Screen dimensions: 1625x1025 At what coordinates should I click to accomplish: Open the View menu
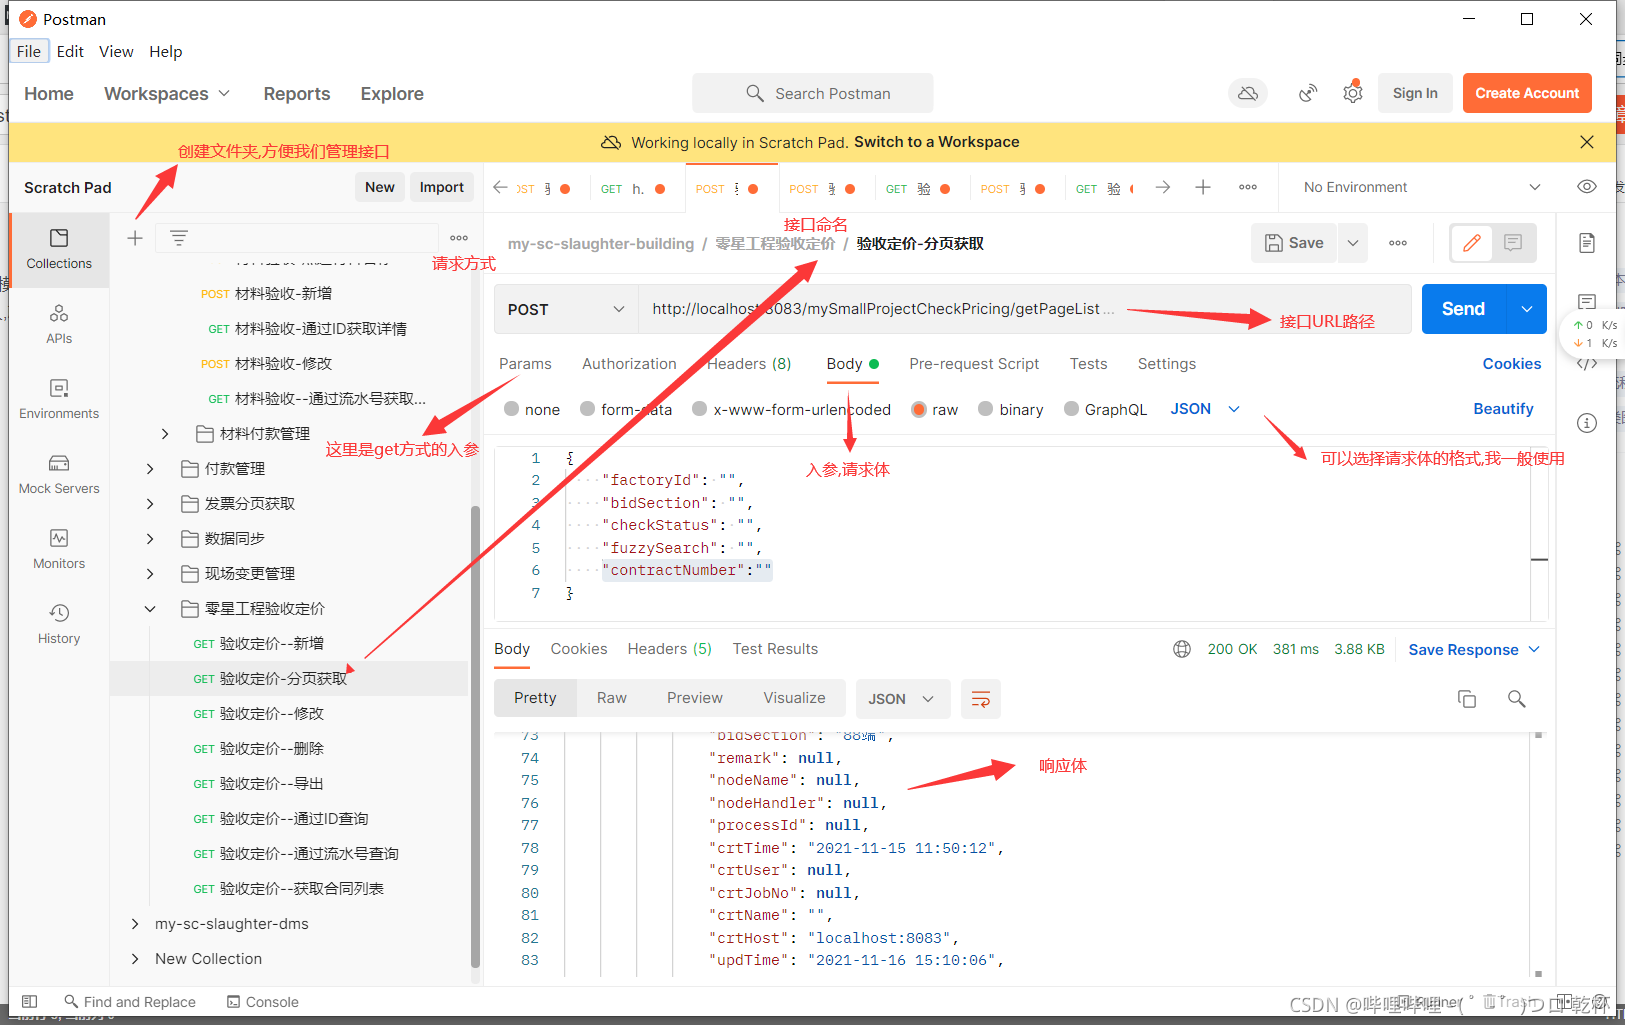(116, 51)
